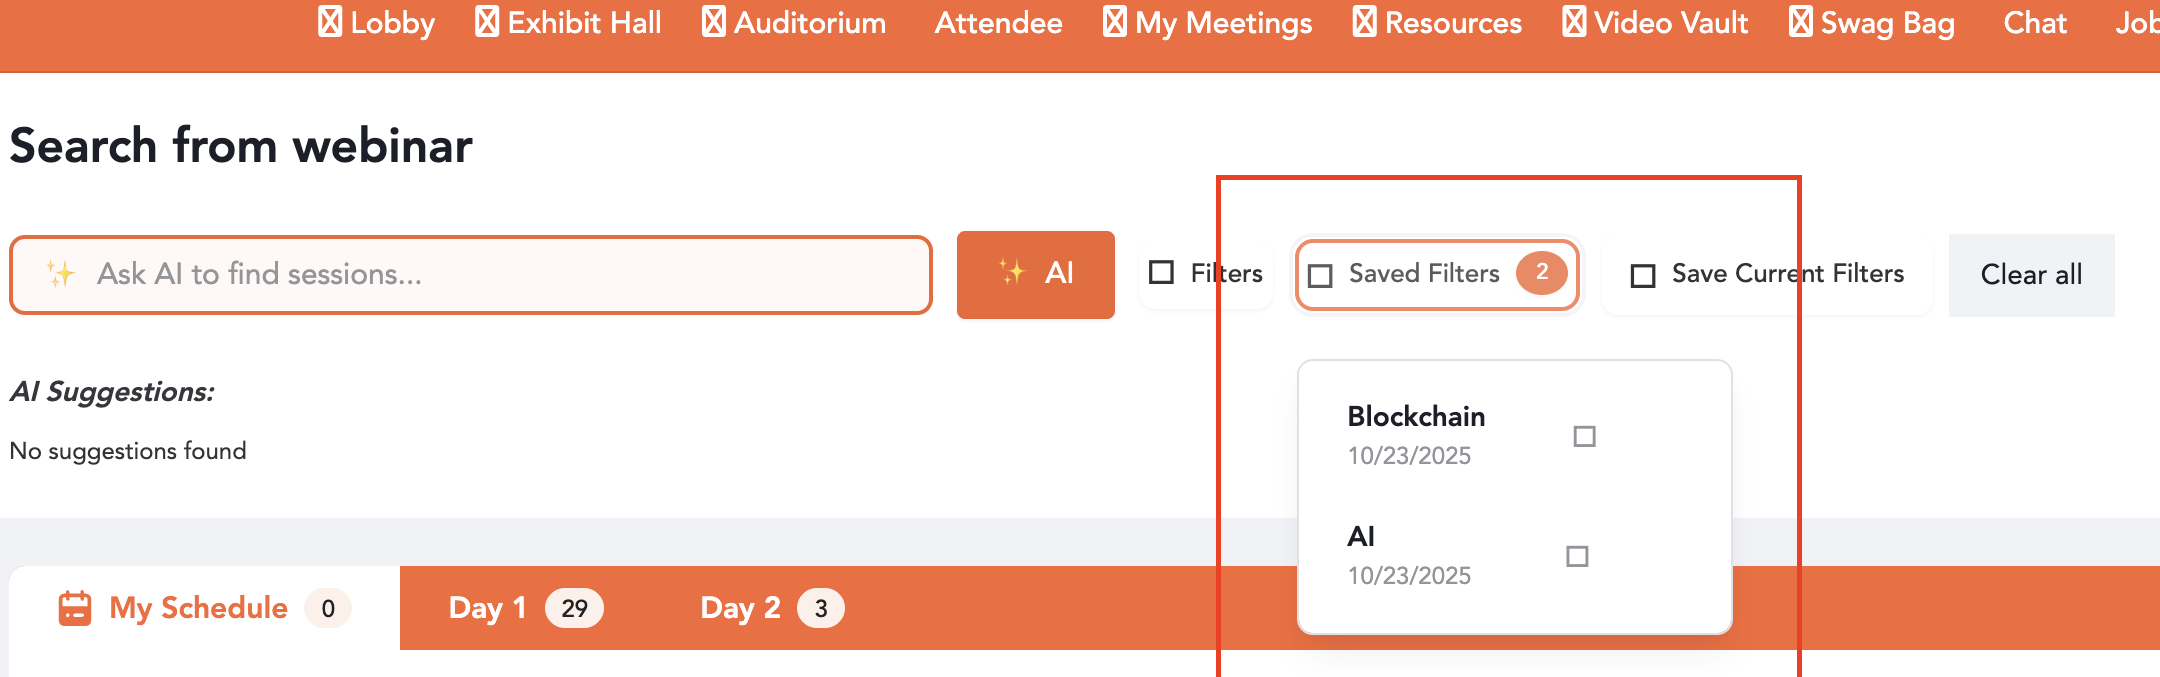The height and width of the screenshot is (677, 2160).
Task: Click the Auditorium nav icon
Action: click(x=713, y=21)
